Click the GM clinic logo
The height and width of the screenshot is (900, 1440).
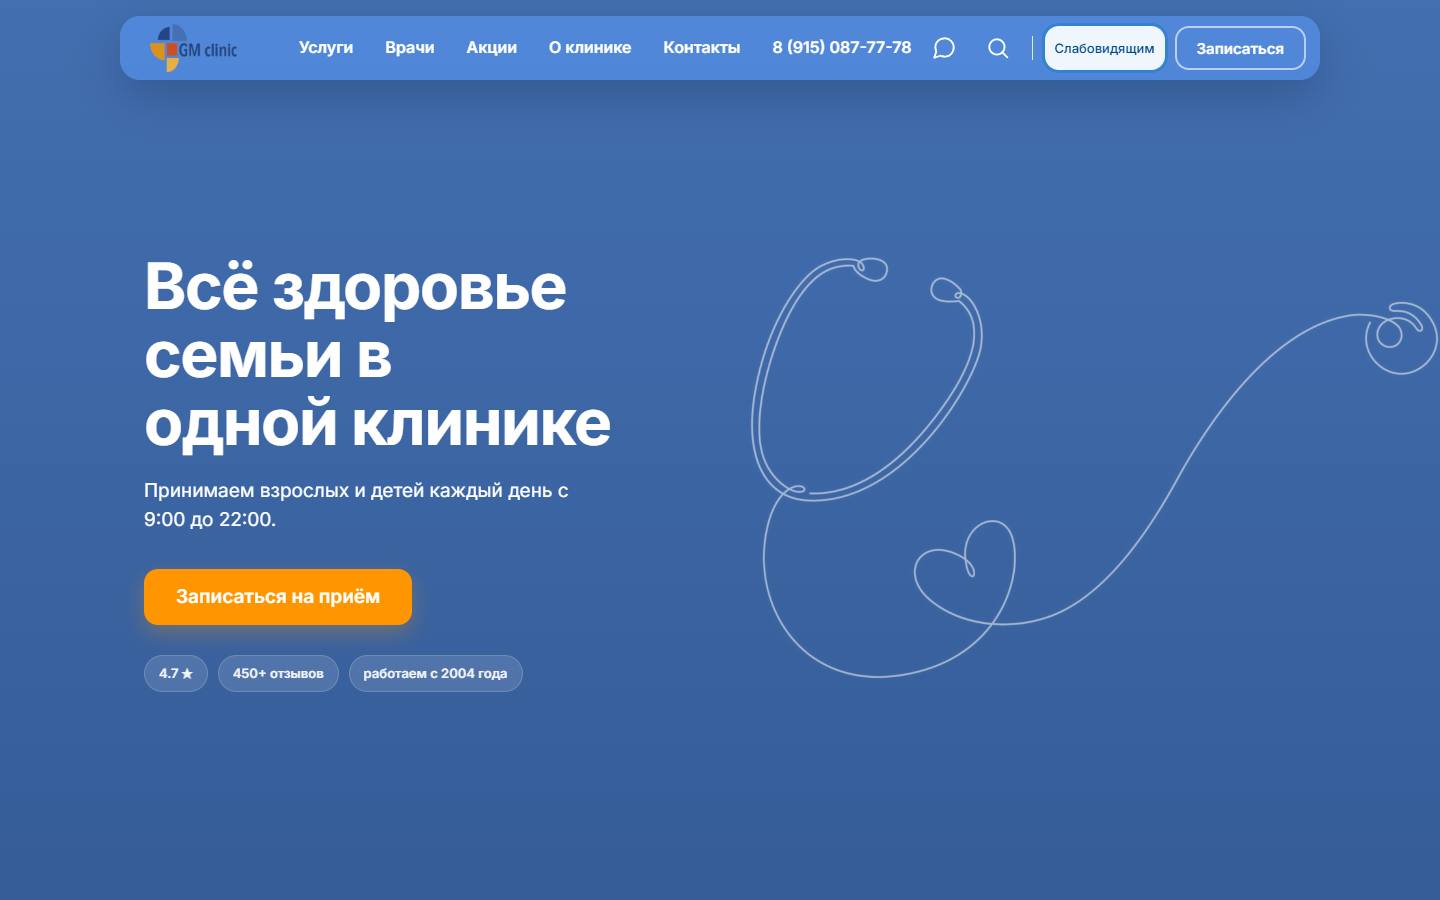(x=193, y=48)
